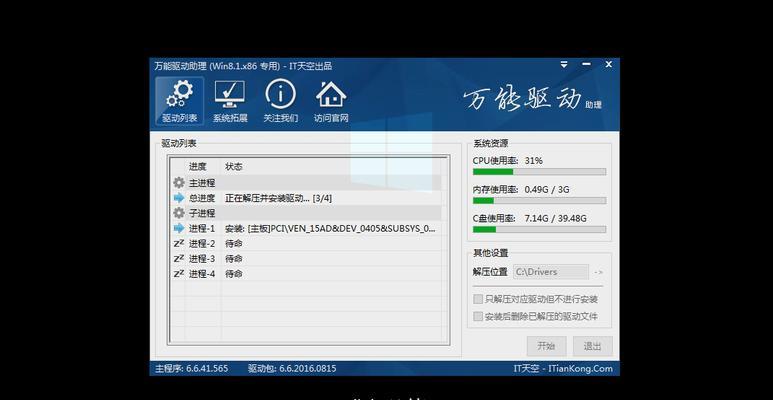This screenshot has height=400, width=773.
Task: Select the 主进程 row label
Action: pos(202,183)
